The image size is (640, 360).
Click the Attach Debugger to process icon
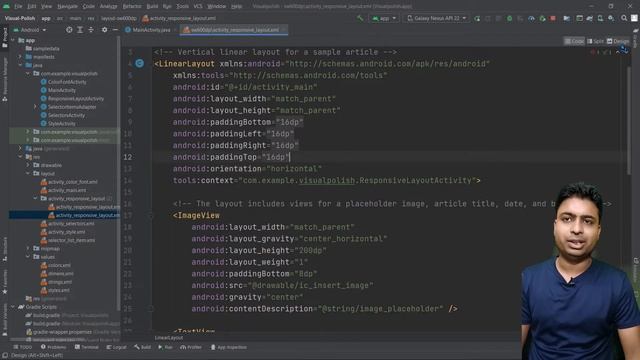[542, 18]
